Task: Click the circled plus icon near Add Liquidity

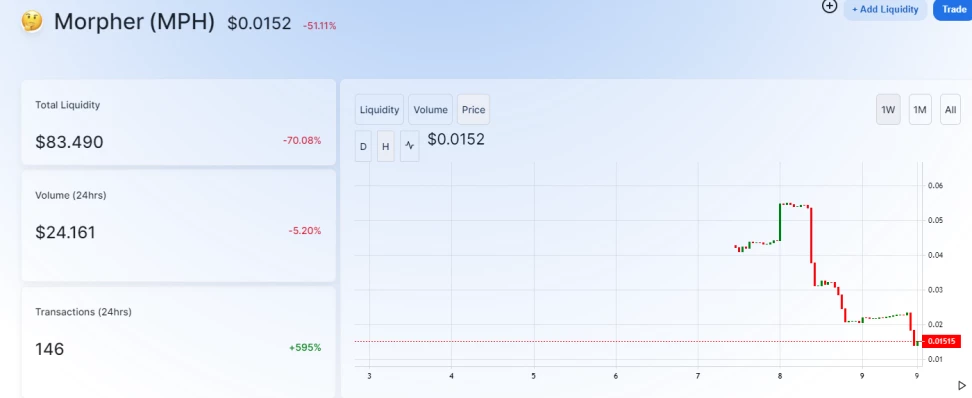Action: tap(829, 7)
